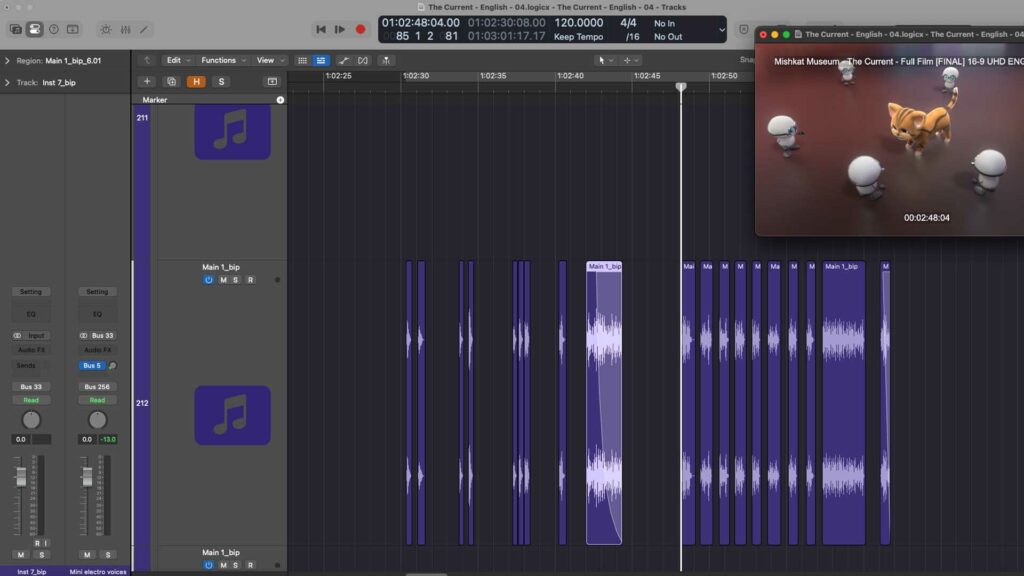
Task: Toggle the orange H hide-tracks button
Action: point(196,82)
